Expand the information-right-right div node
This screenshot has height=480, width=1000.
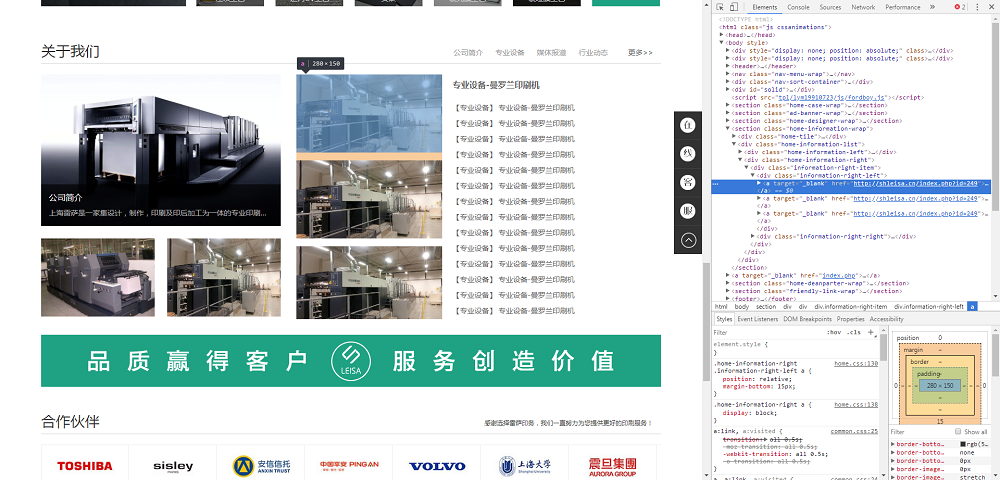point(753,236)
